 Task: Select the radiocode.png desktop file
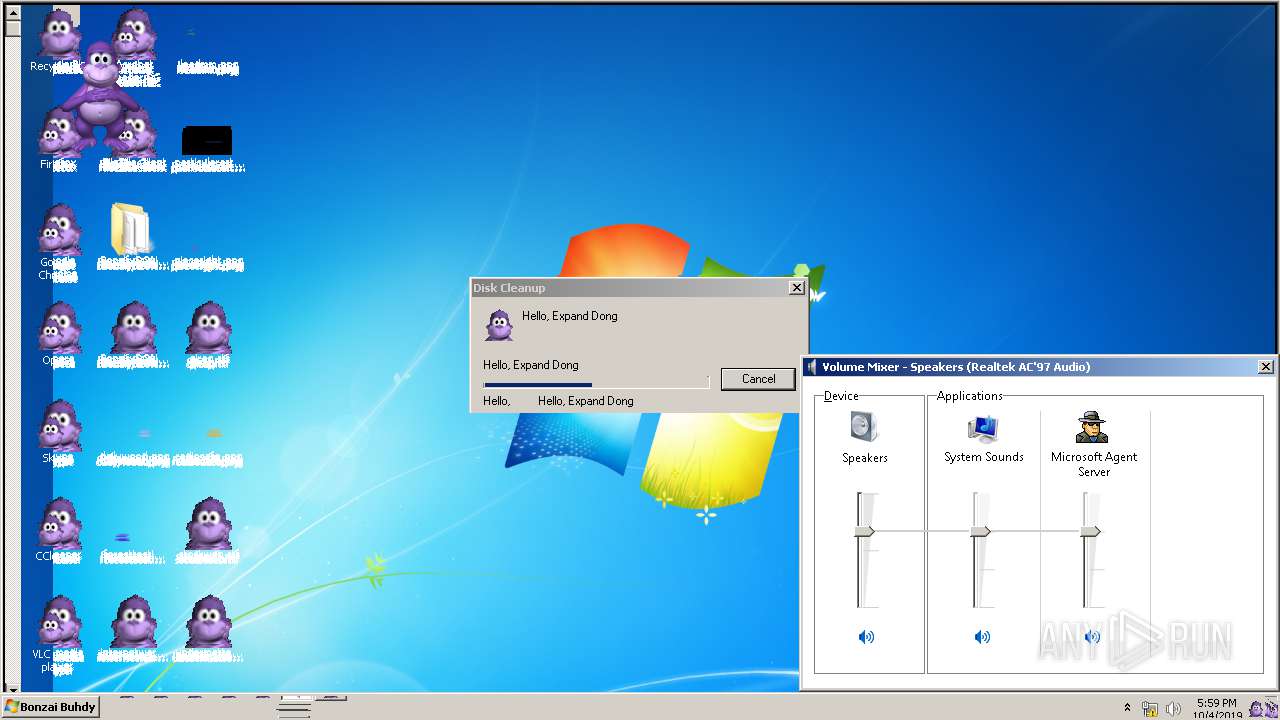(x=208, y=447)
